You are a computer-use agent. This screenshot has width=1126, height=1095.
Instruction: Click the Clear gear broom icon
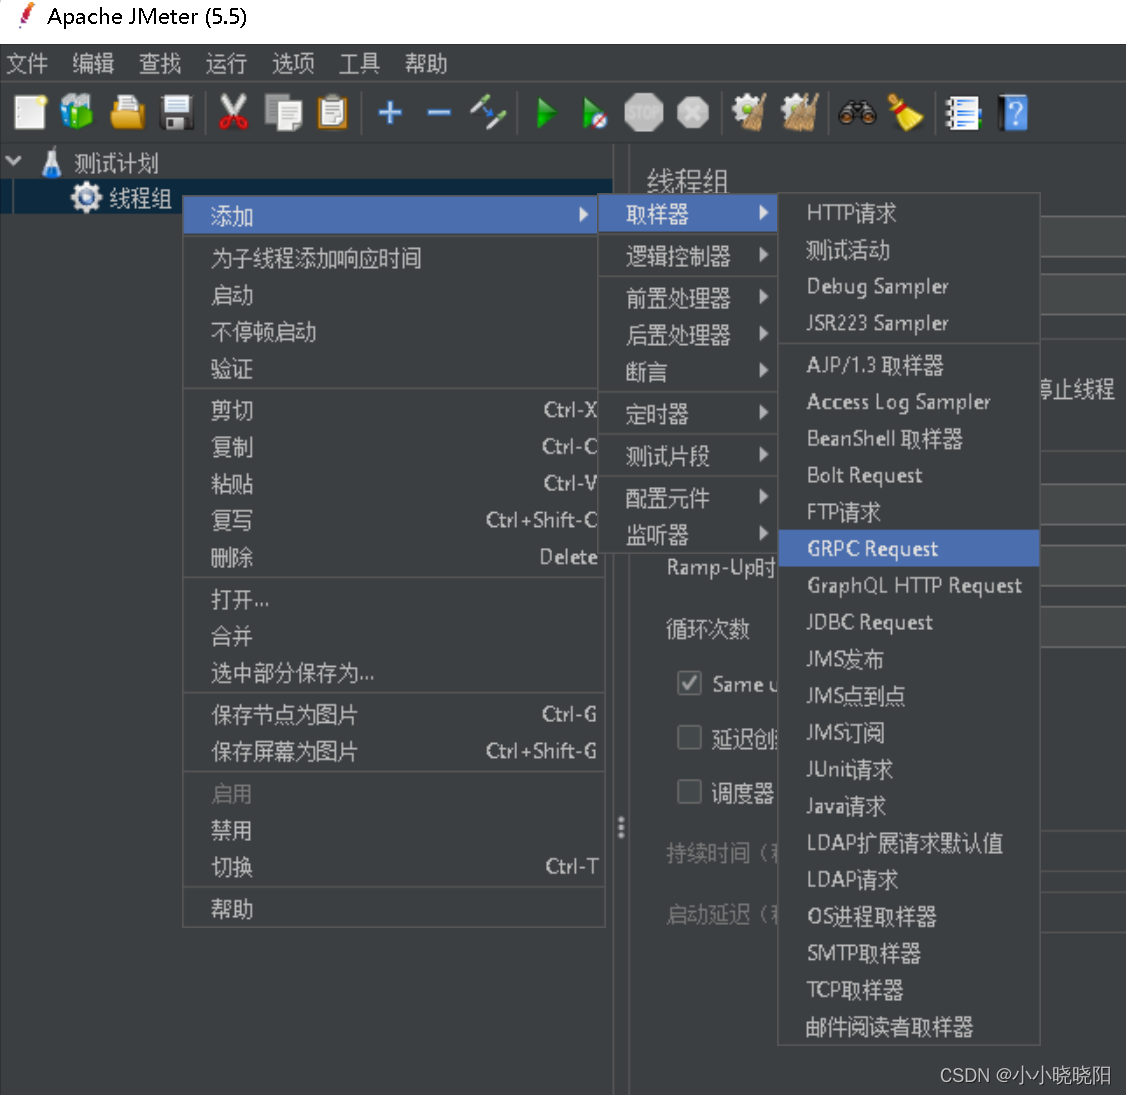pos(749,113)
